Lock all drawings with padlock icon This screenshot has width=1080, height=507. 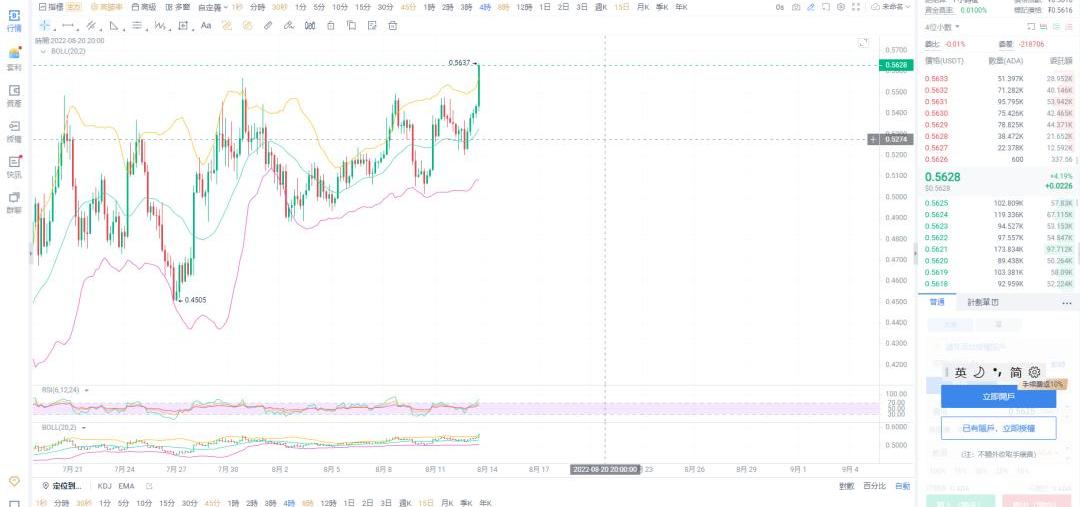[x=331, y=25]
